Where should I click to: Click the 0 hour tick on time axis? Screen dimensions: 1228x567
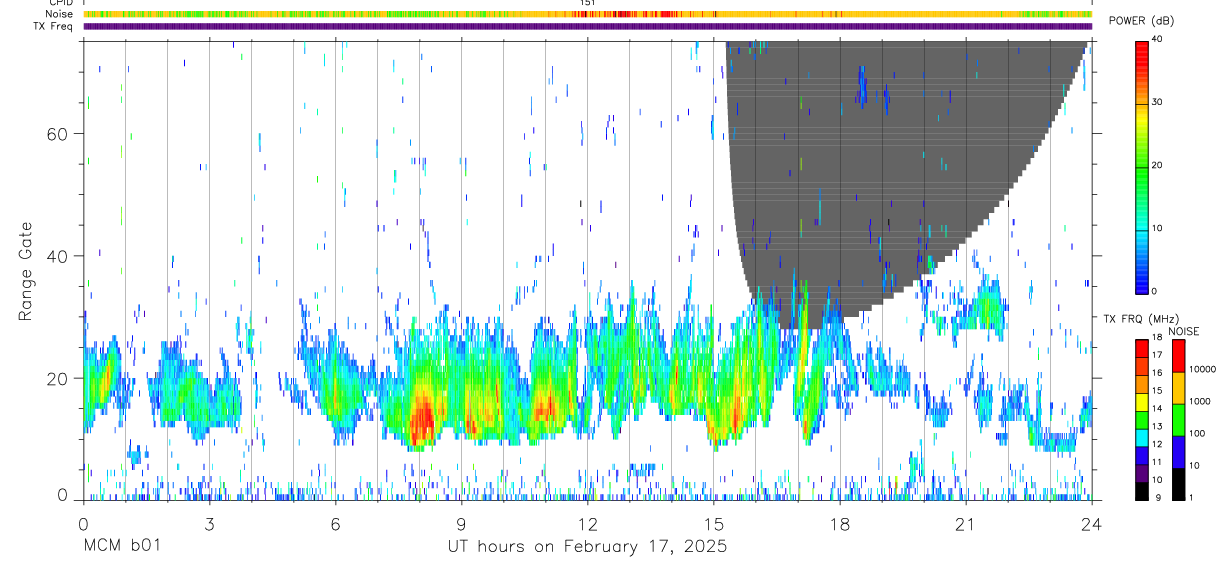point(83,523)
